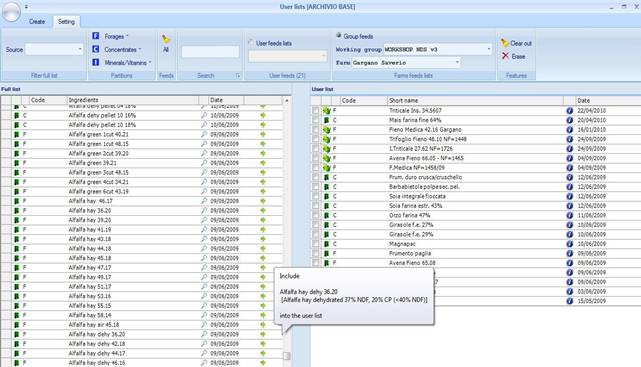The height and width of the screenshot is (367, 641).
Task: Select the Alfalfa green 6cut 43.19 row
Action: [x=141, y=191]
